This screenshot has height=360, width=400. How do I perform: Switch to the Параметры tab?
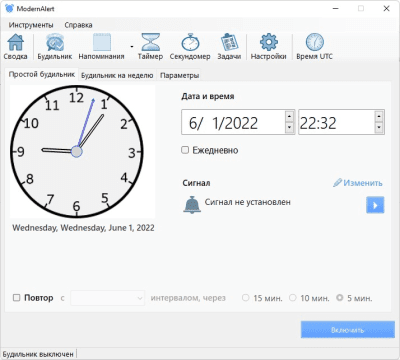click(179, 75)
